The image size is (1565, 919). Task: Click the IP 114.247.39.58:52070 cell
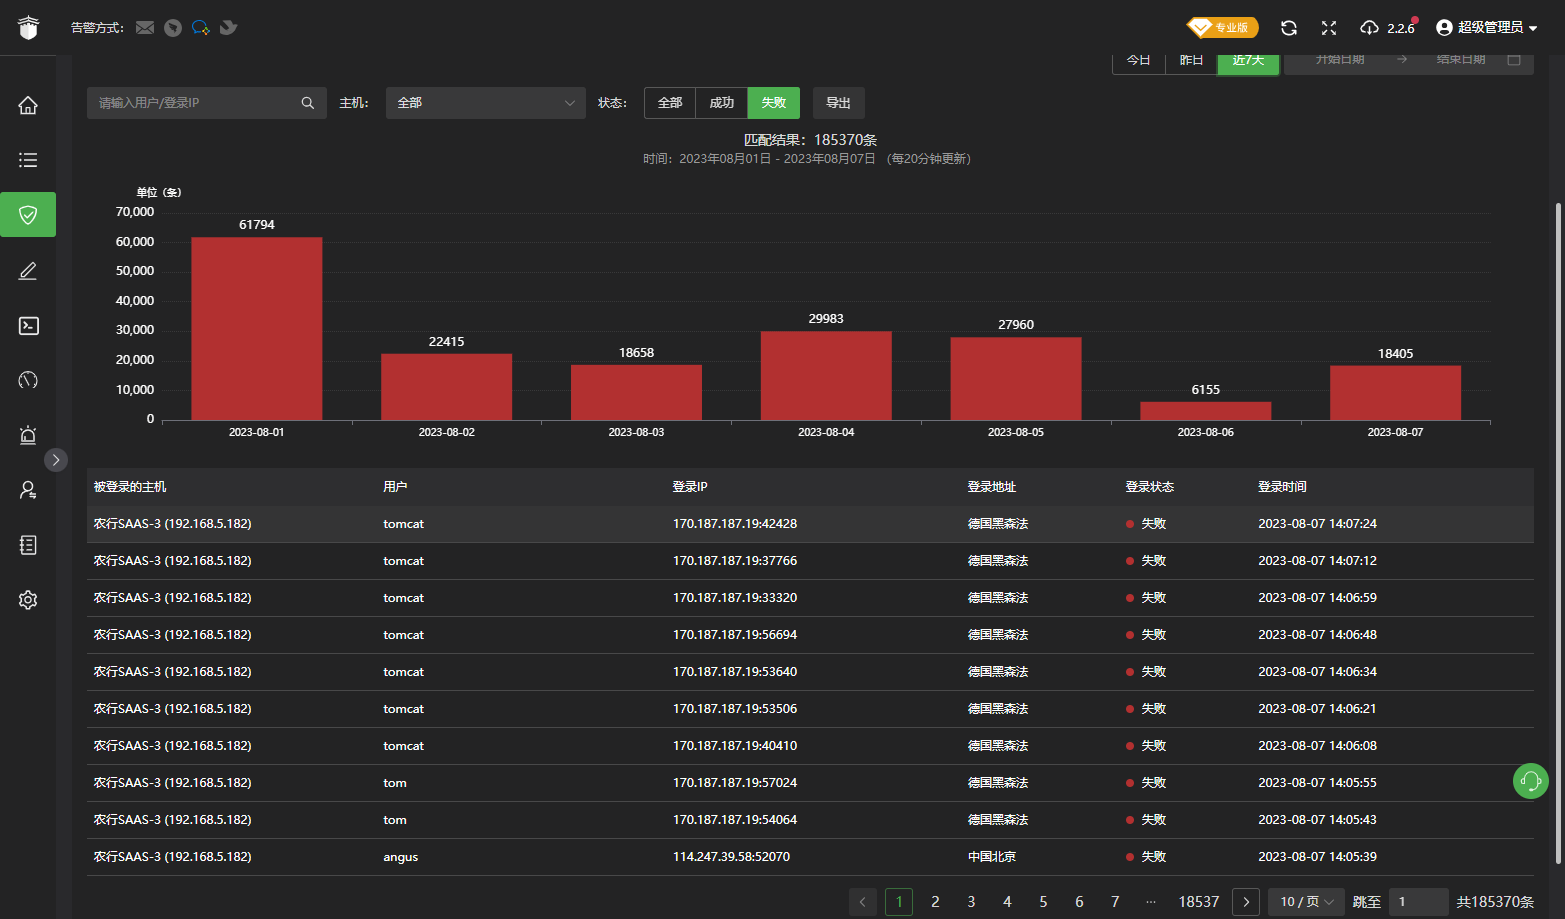click(731, 857)
